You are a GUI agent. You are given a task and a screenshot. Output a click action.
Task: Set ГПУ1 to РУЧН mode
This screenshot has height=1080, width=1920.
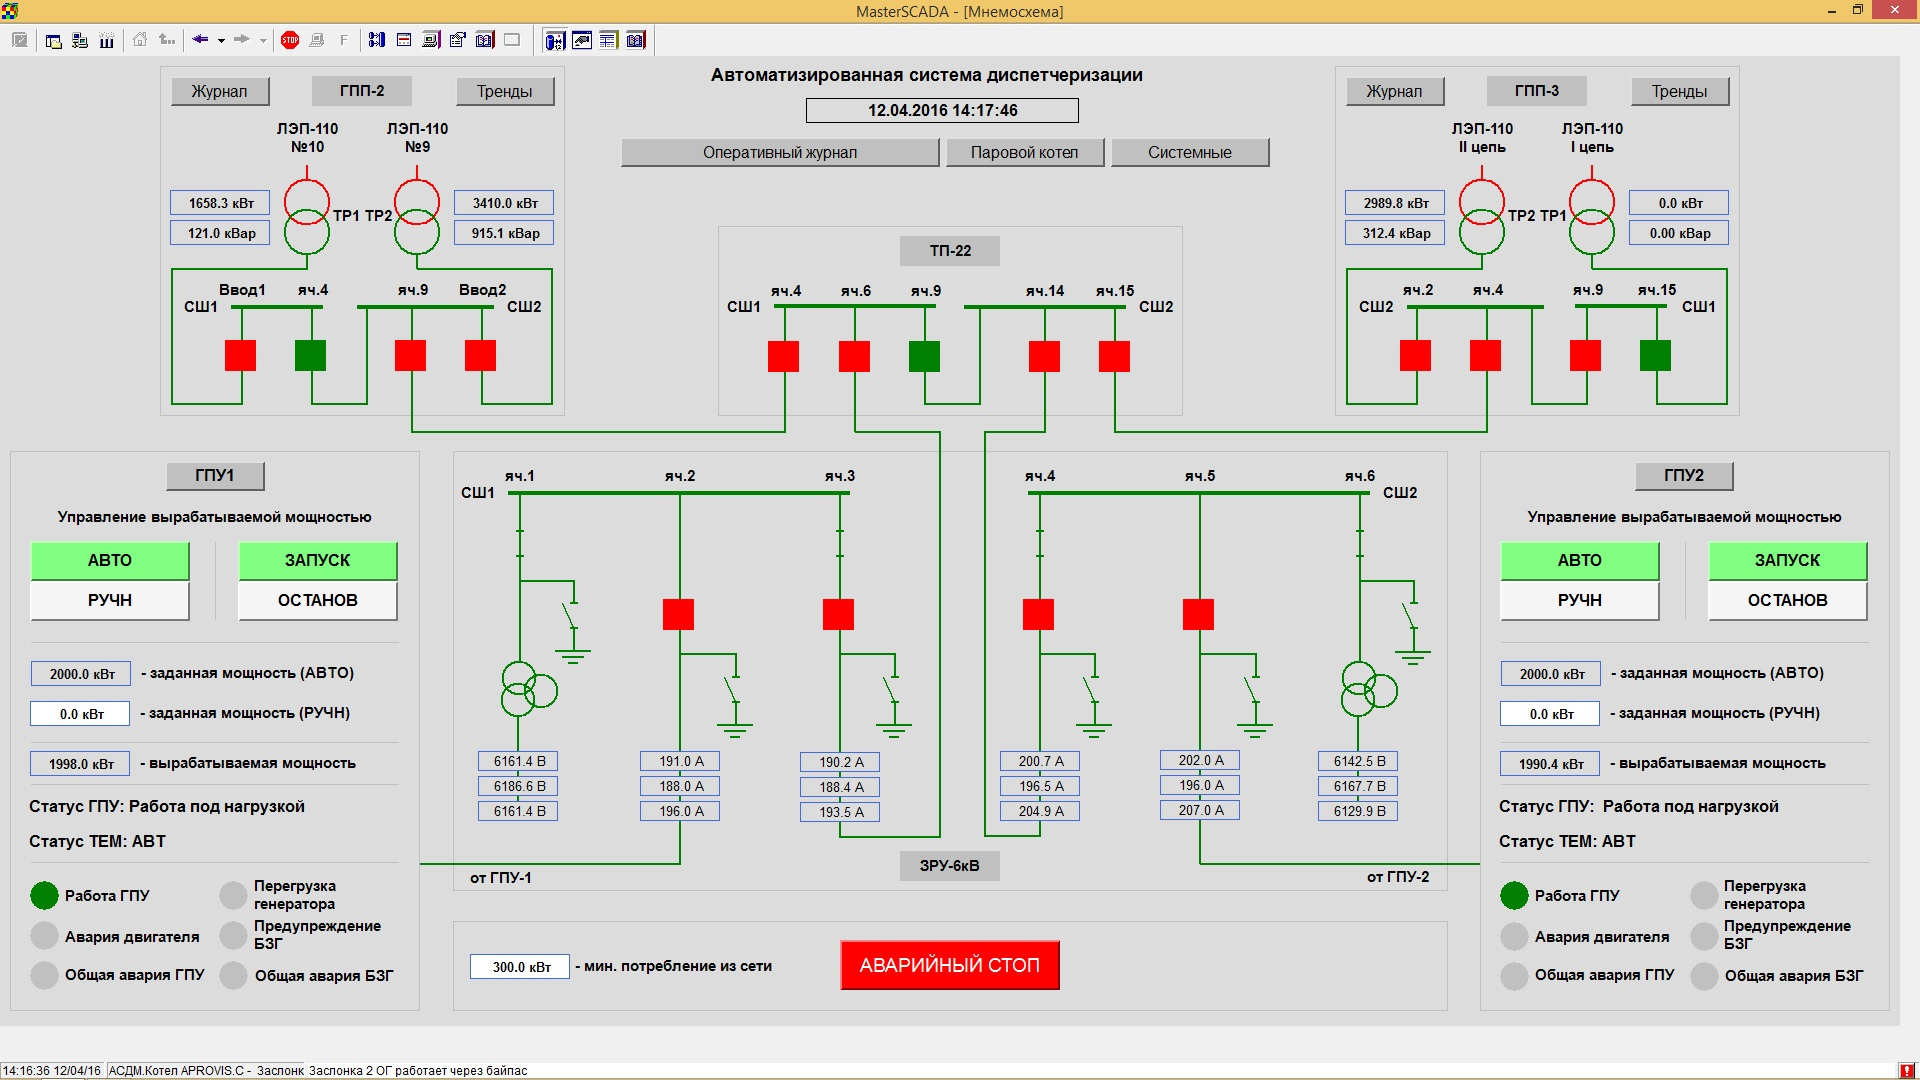tap(110, 601)
